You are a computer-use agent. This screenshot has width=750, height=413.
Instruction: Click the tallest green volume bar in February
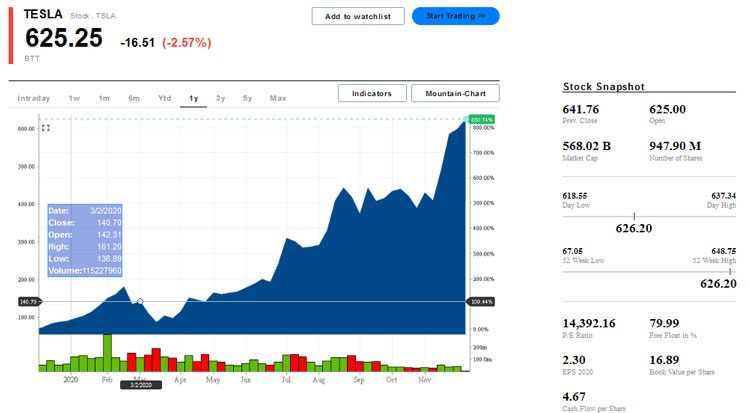click(107, 352)
